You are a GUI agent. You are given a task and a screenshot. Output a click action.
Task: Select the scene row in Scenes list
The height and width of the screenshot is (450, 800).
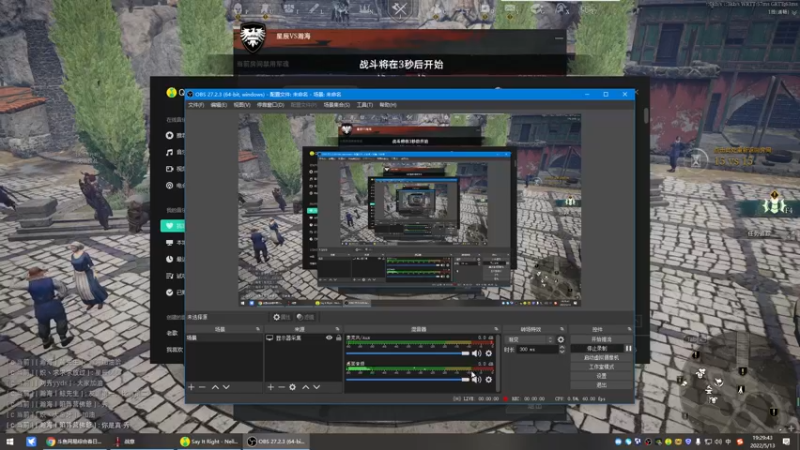pos(224,338)
